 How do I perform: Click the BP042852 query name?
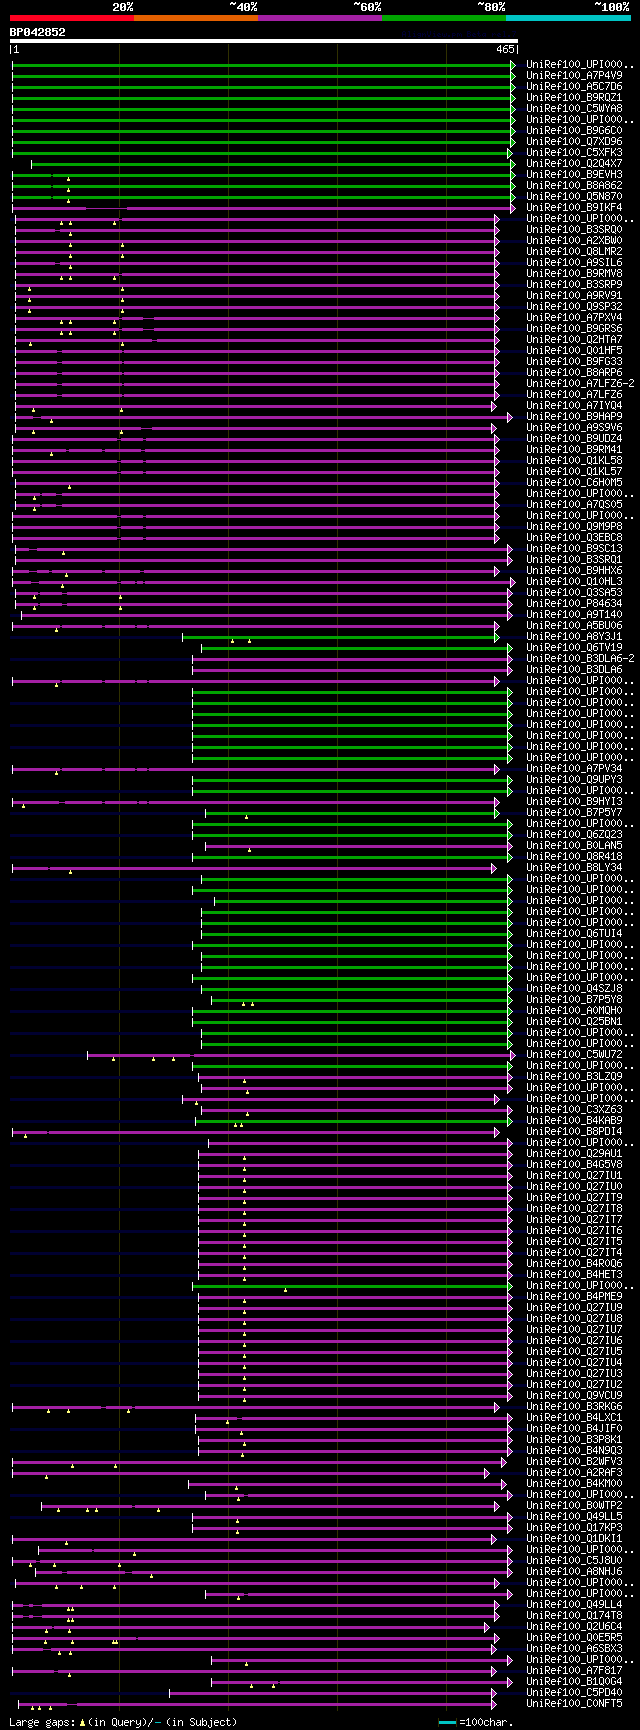[37, 32]
